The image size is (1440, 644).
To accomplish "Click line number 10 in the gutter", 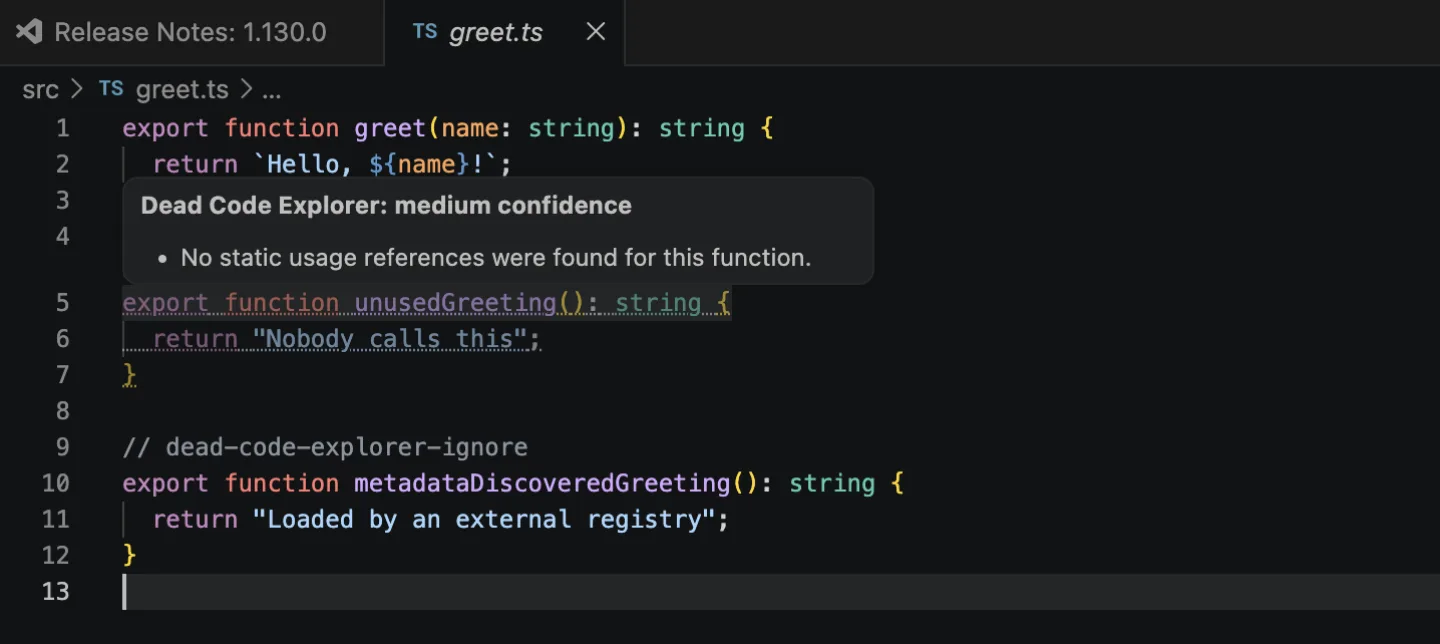I will [56, 483].
